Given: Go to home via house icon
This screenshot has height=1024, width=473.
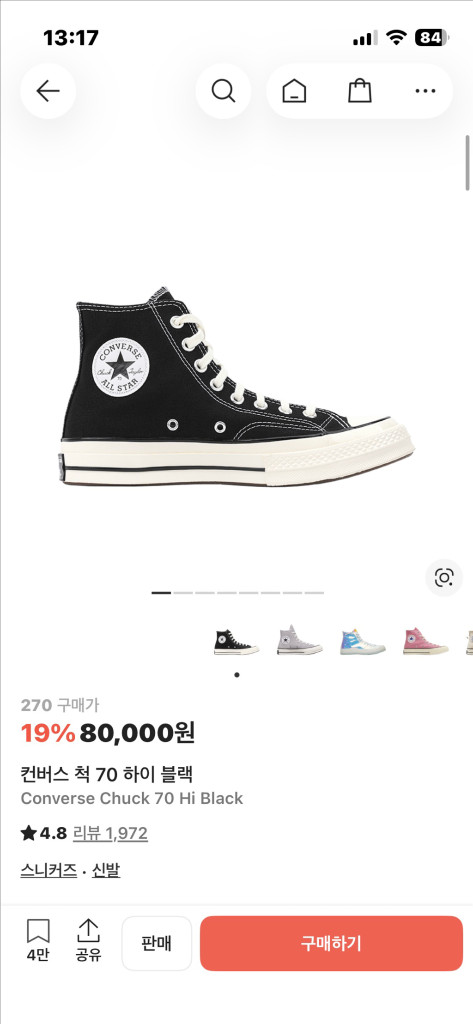Looking at the screenshot, I should pos(294,91).
